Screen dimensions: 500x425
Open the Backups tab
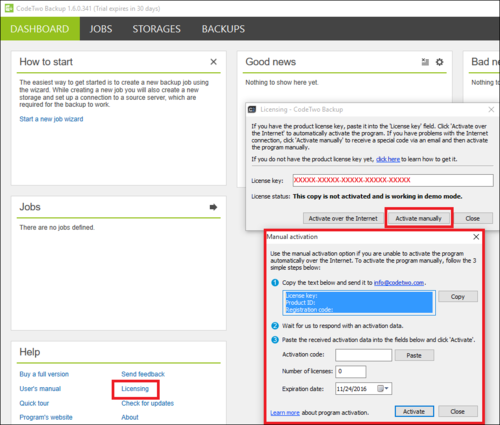223,29
